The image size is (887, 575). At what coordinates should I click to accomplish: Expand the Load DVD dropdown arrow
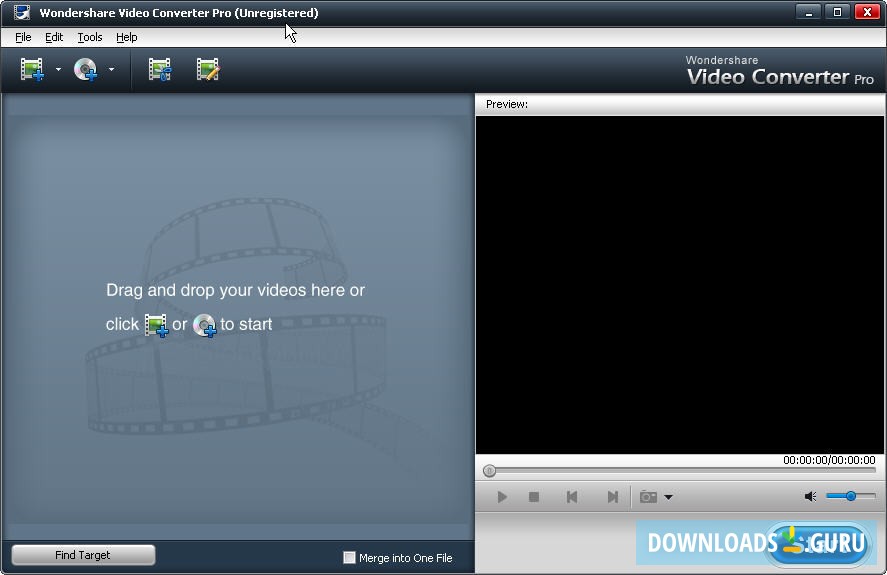point(111,70)
